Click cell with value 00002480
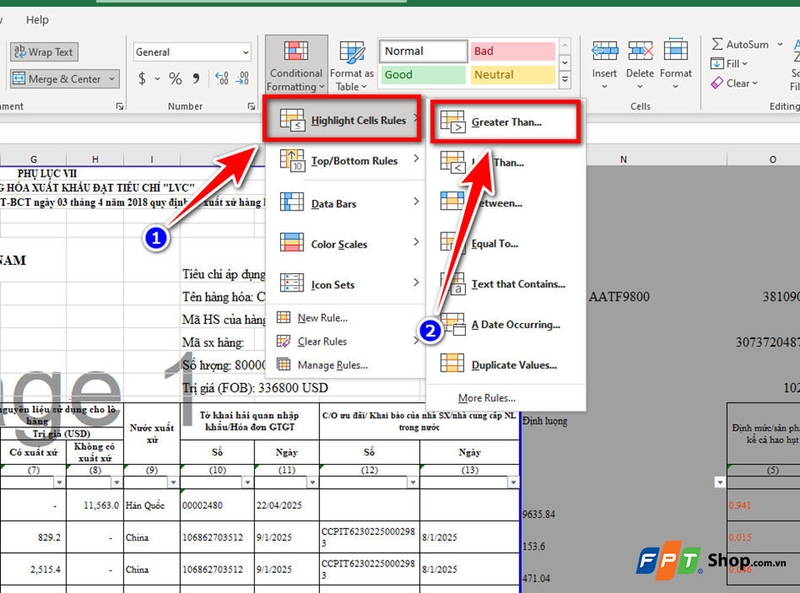This screenshot has width=800, height=593. pos(217,505)
